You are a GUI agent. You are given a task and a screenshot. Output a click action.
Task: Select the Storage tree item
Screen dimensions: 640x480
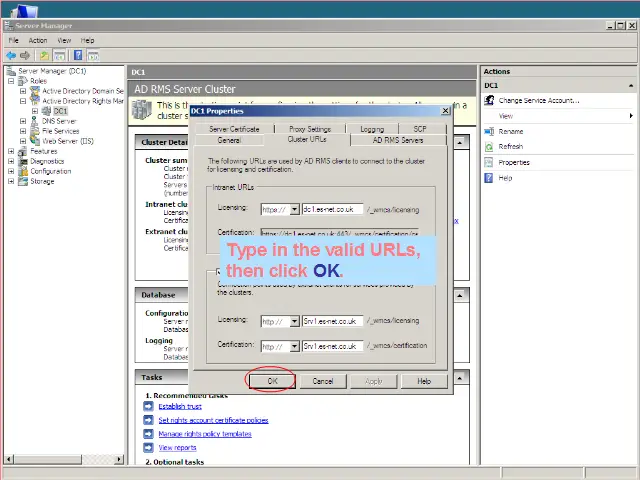[x=42, y=181]
